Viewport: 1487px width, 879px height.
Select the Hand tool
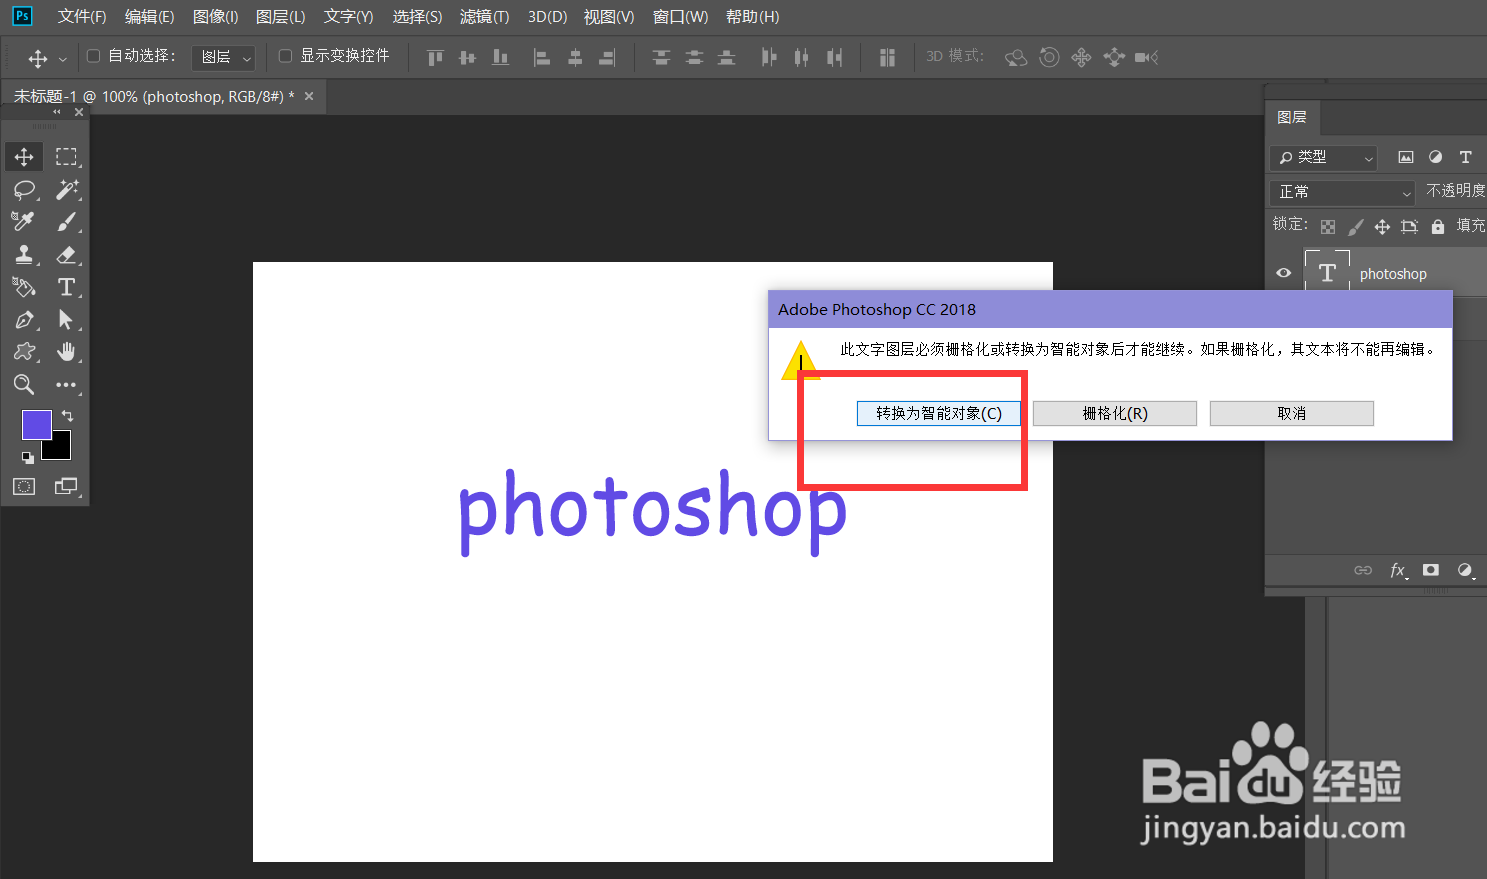[66, 352]
